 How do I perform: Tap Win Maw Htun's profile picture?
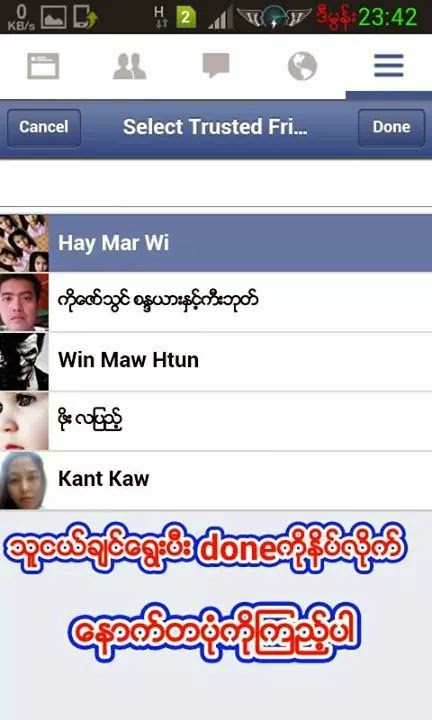click(x=24, y=361)
